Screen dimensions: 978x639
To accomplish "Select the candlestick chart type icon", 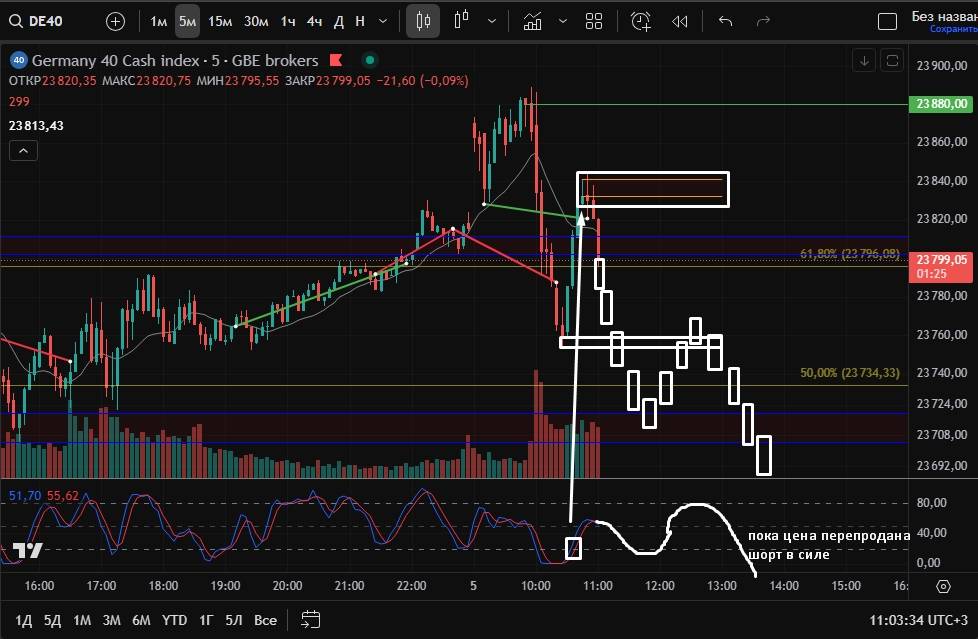I will click(423, 21).
